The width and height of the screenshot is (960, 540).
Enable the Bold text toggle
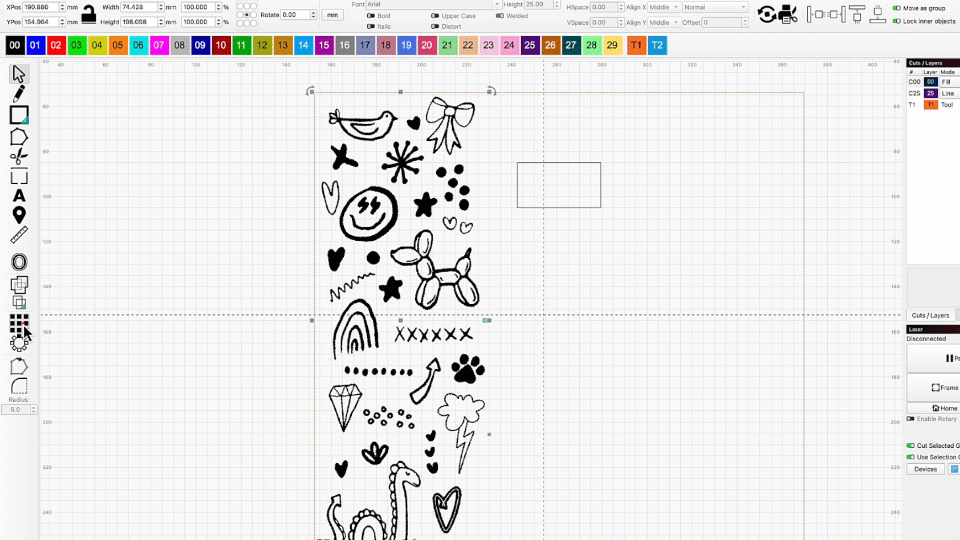(x=371, y=16)
